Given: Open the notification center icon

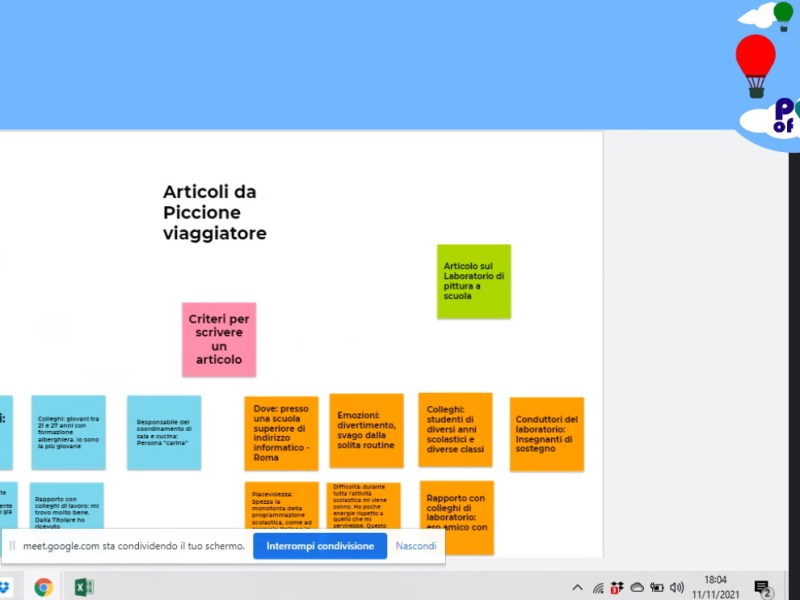Looking at the screenshot, I should pyautogui.click(x=762, y=588).
